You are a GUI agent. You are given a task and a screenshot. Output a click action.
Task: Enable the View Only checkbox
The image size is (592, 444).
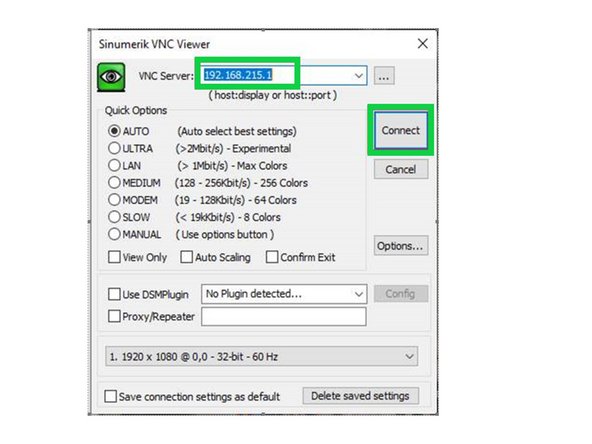[114, 257]
